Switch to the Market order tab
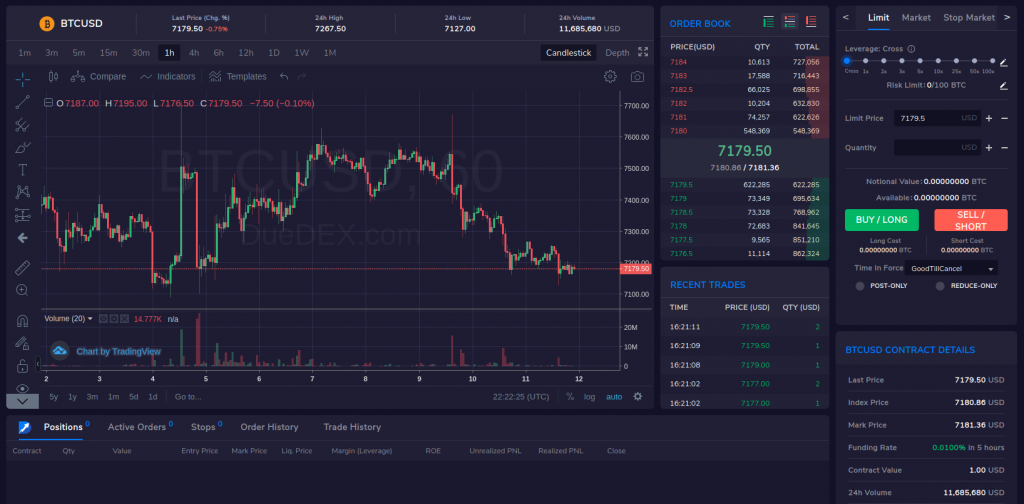Screen dimensions: 1024x504 coord(916,18)
